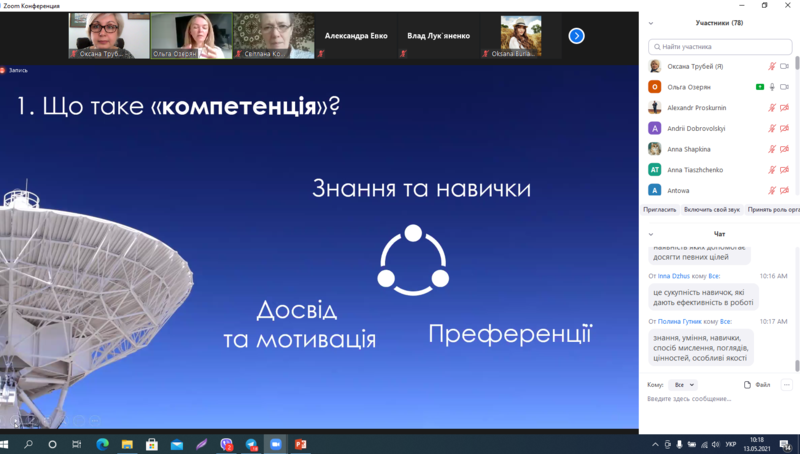Select Александра Евко video tile

tap(356, 36)
